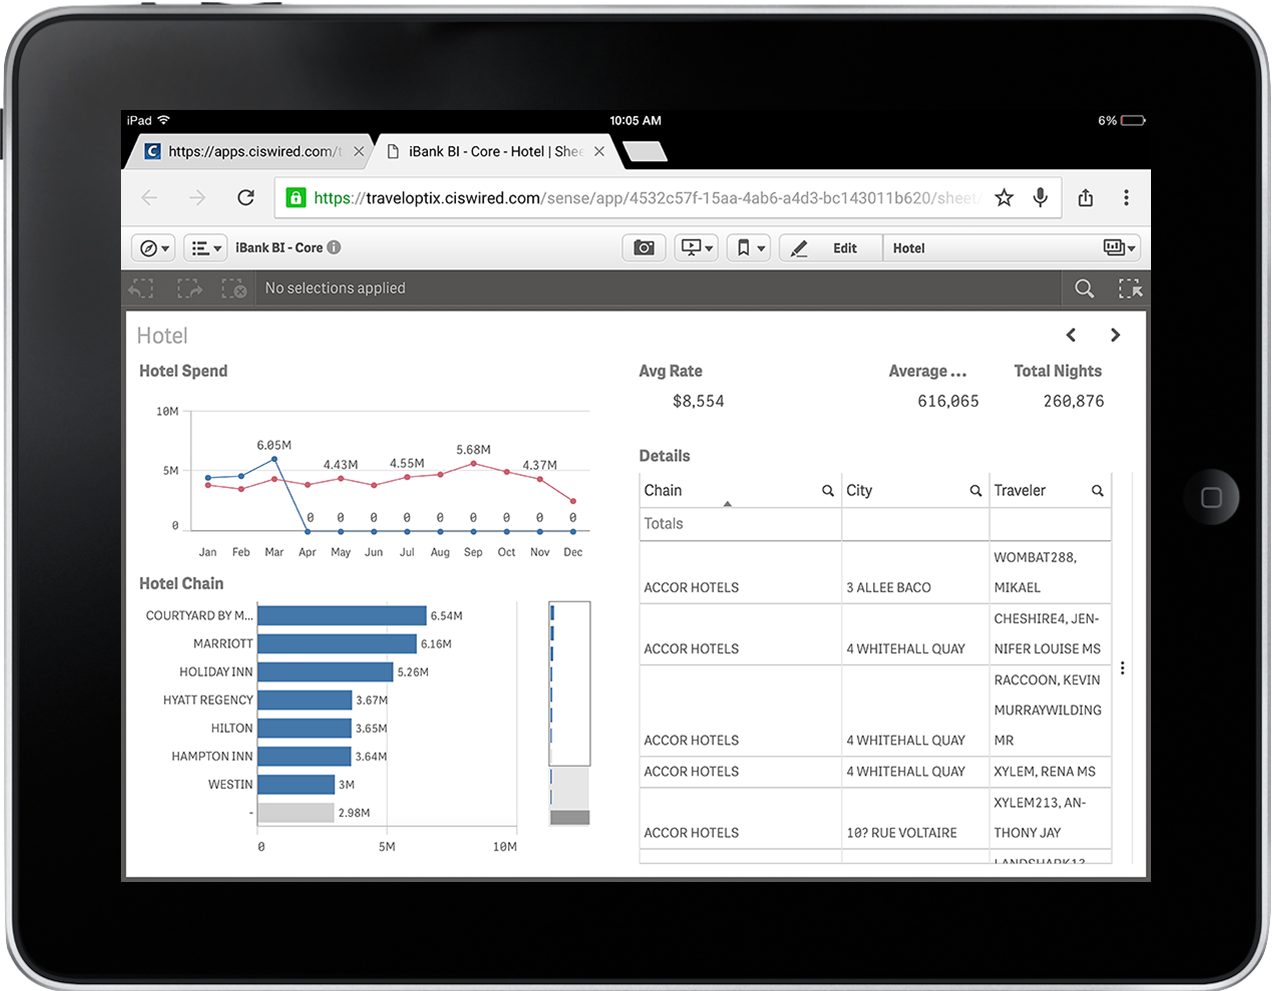The height and width of the screenshot is (991, 1272).
Task: Step back in selections
Action: click(x=141, y=289)
